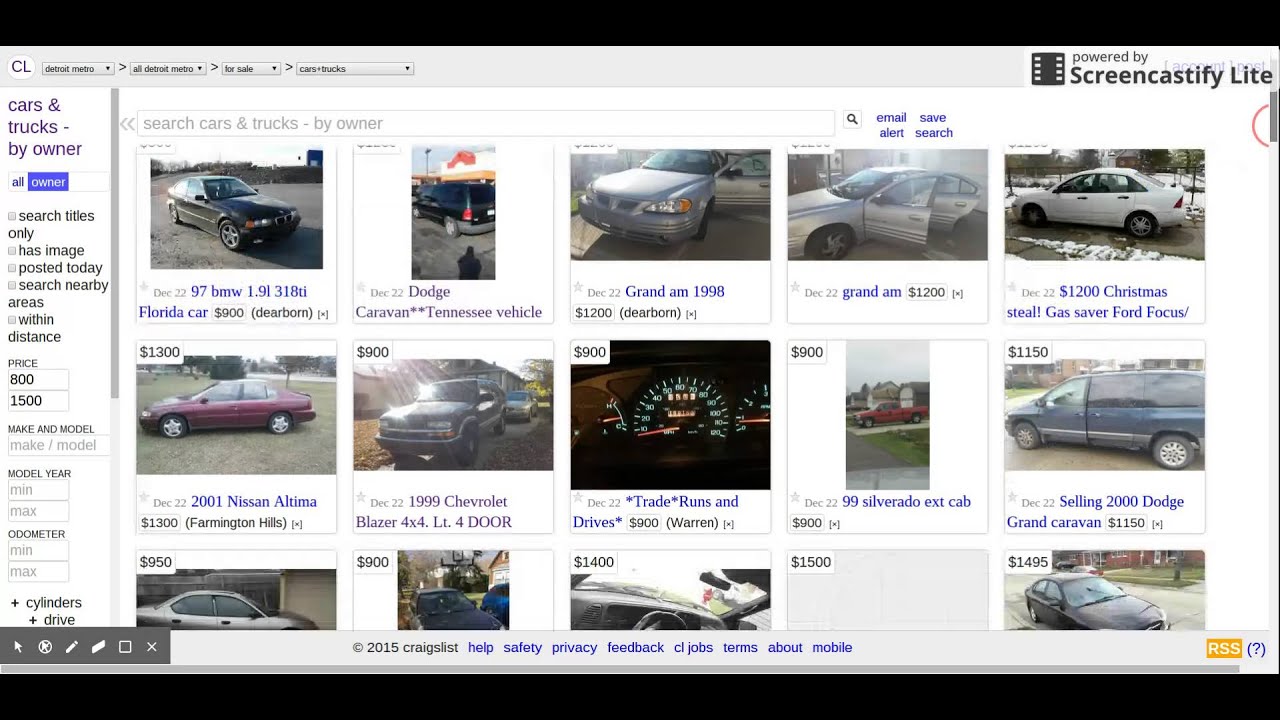Star the 2001 Nissan Altima listing

[x=144, y=498]
